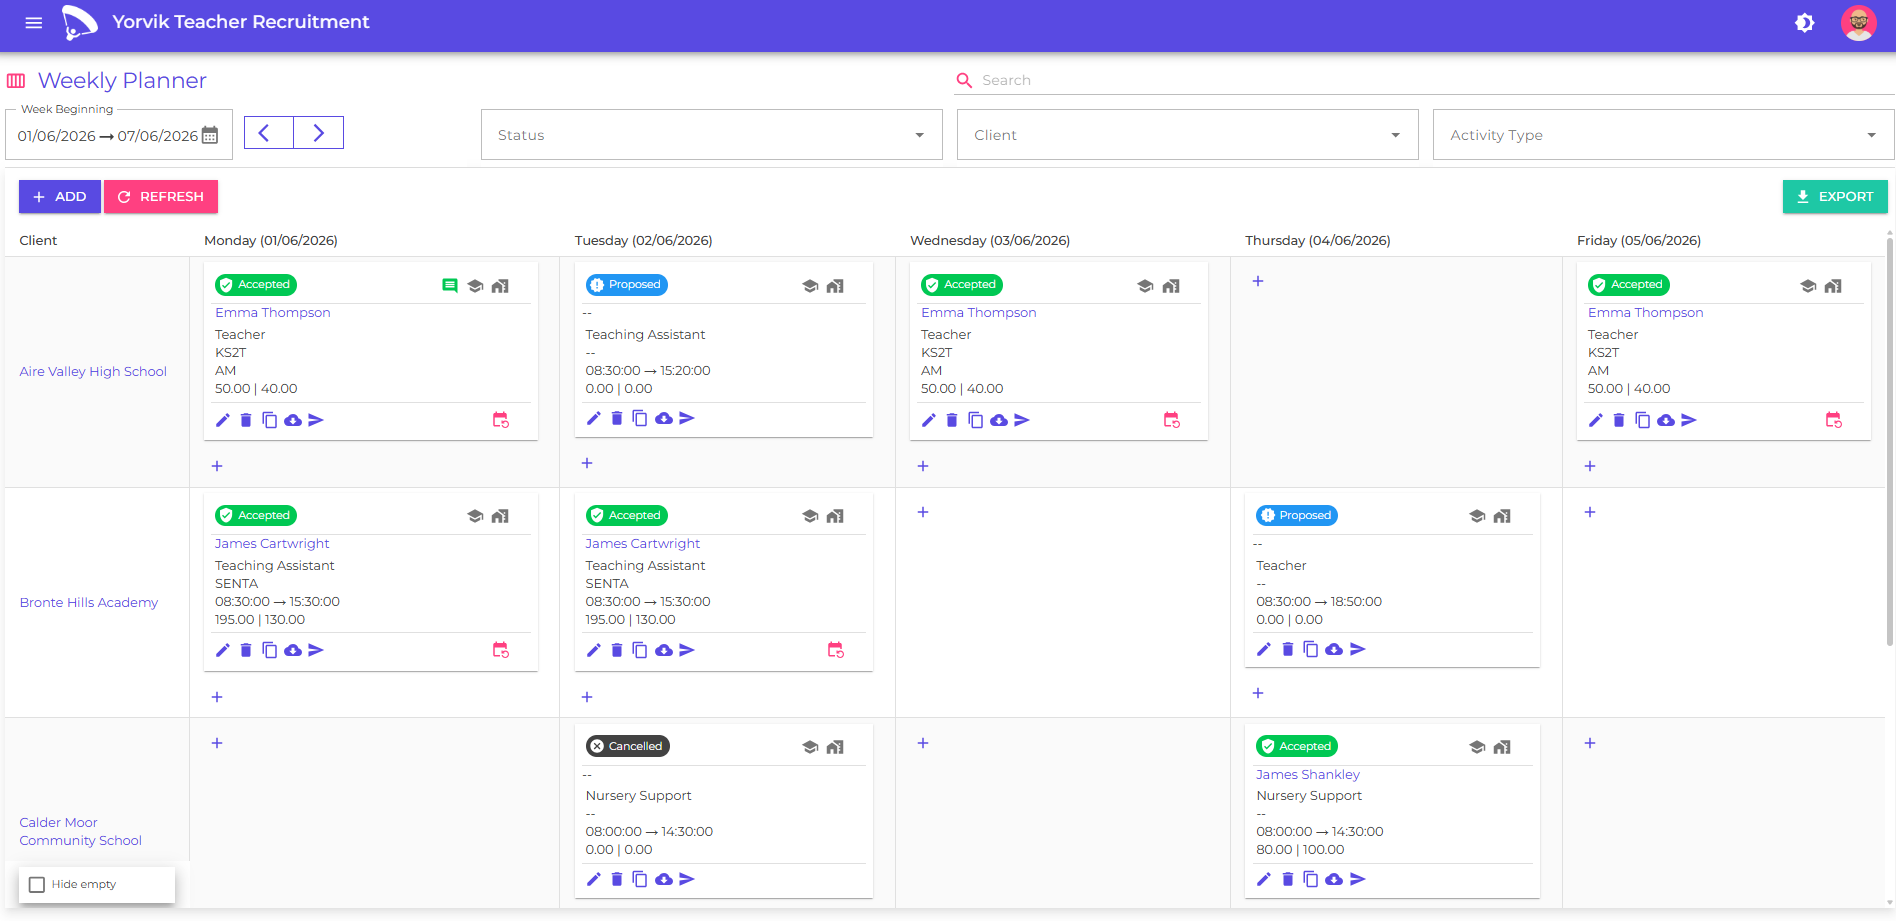Expand the Client filter dropdown
The height and width of the screenshot is (921, 1896).
(x=1188, y=135)
